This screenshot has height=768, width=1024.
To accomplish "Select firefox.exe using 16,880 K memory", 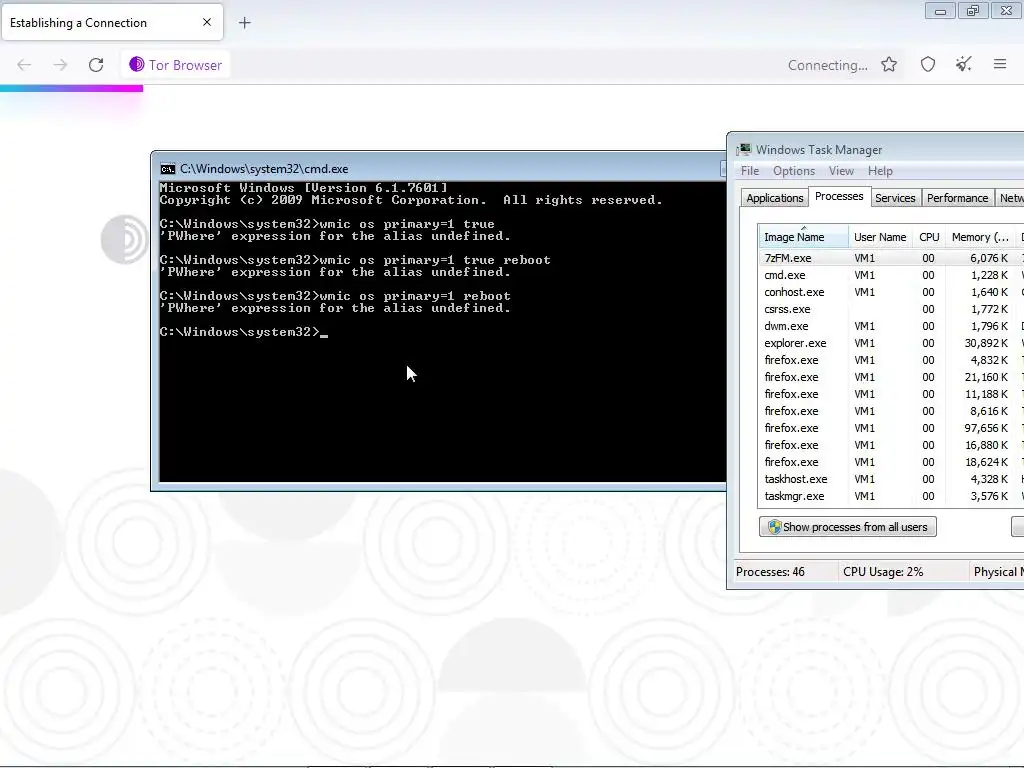I will [x=891, y=445].
